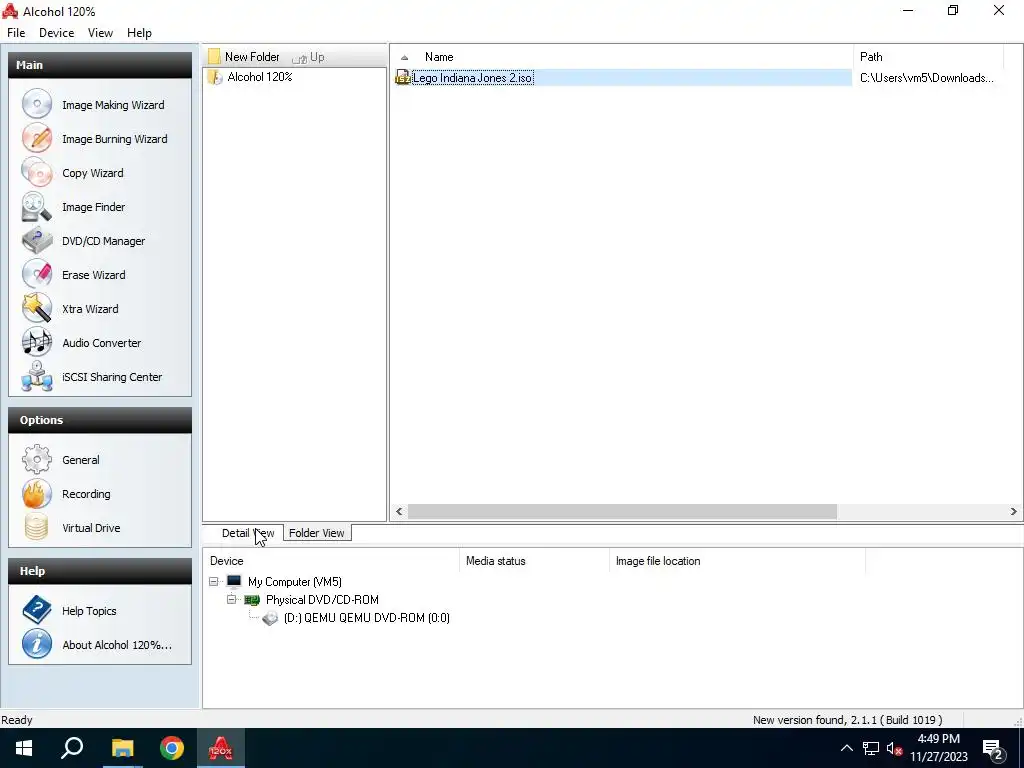The width and height of the screenshot is (1024, 768).
Task: Open the About Alcohol 120% info icon
Action: 37,645
